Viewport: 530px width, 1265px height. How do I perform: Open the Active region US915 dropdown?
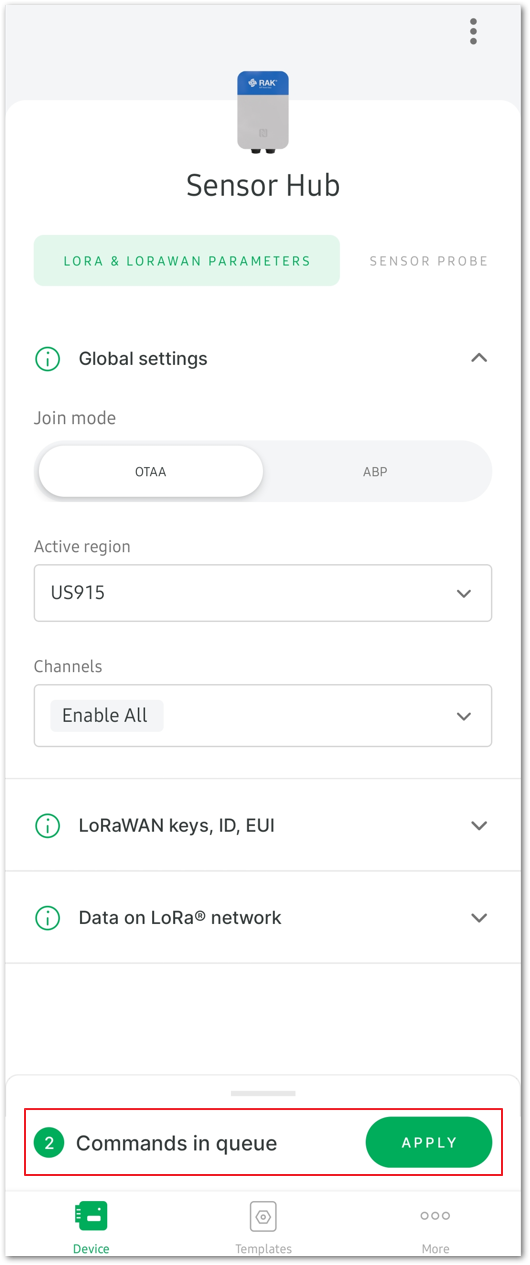pos(263,593)
